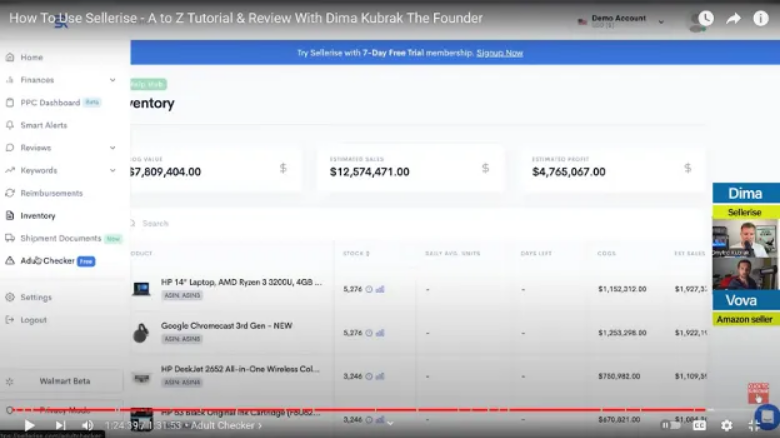Click the Keywords trend-arrow icon
The width and height of the screenshot is (780, 438).
pyautogui.click(x=10, y=170)
